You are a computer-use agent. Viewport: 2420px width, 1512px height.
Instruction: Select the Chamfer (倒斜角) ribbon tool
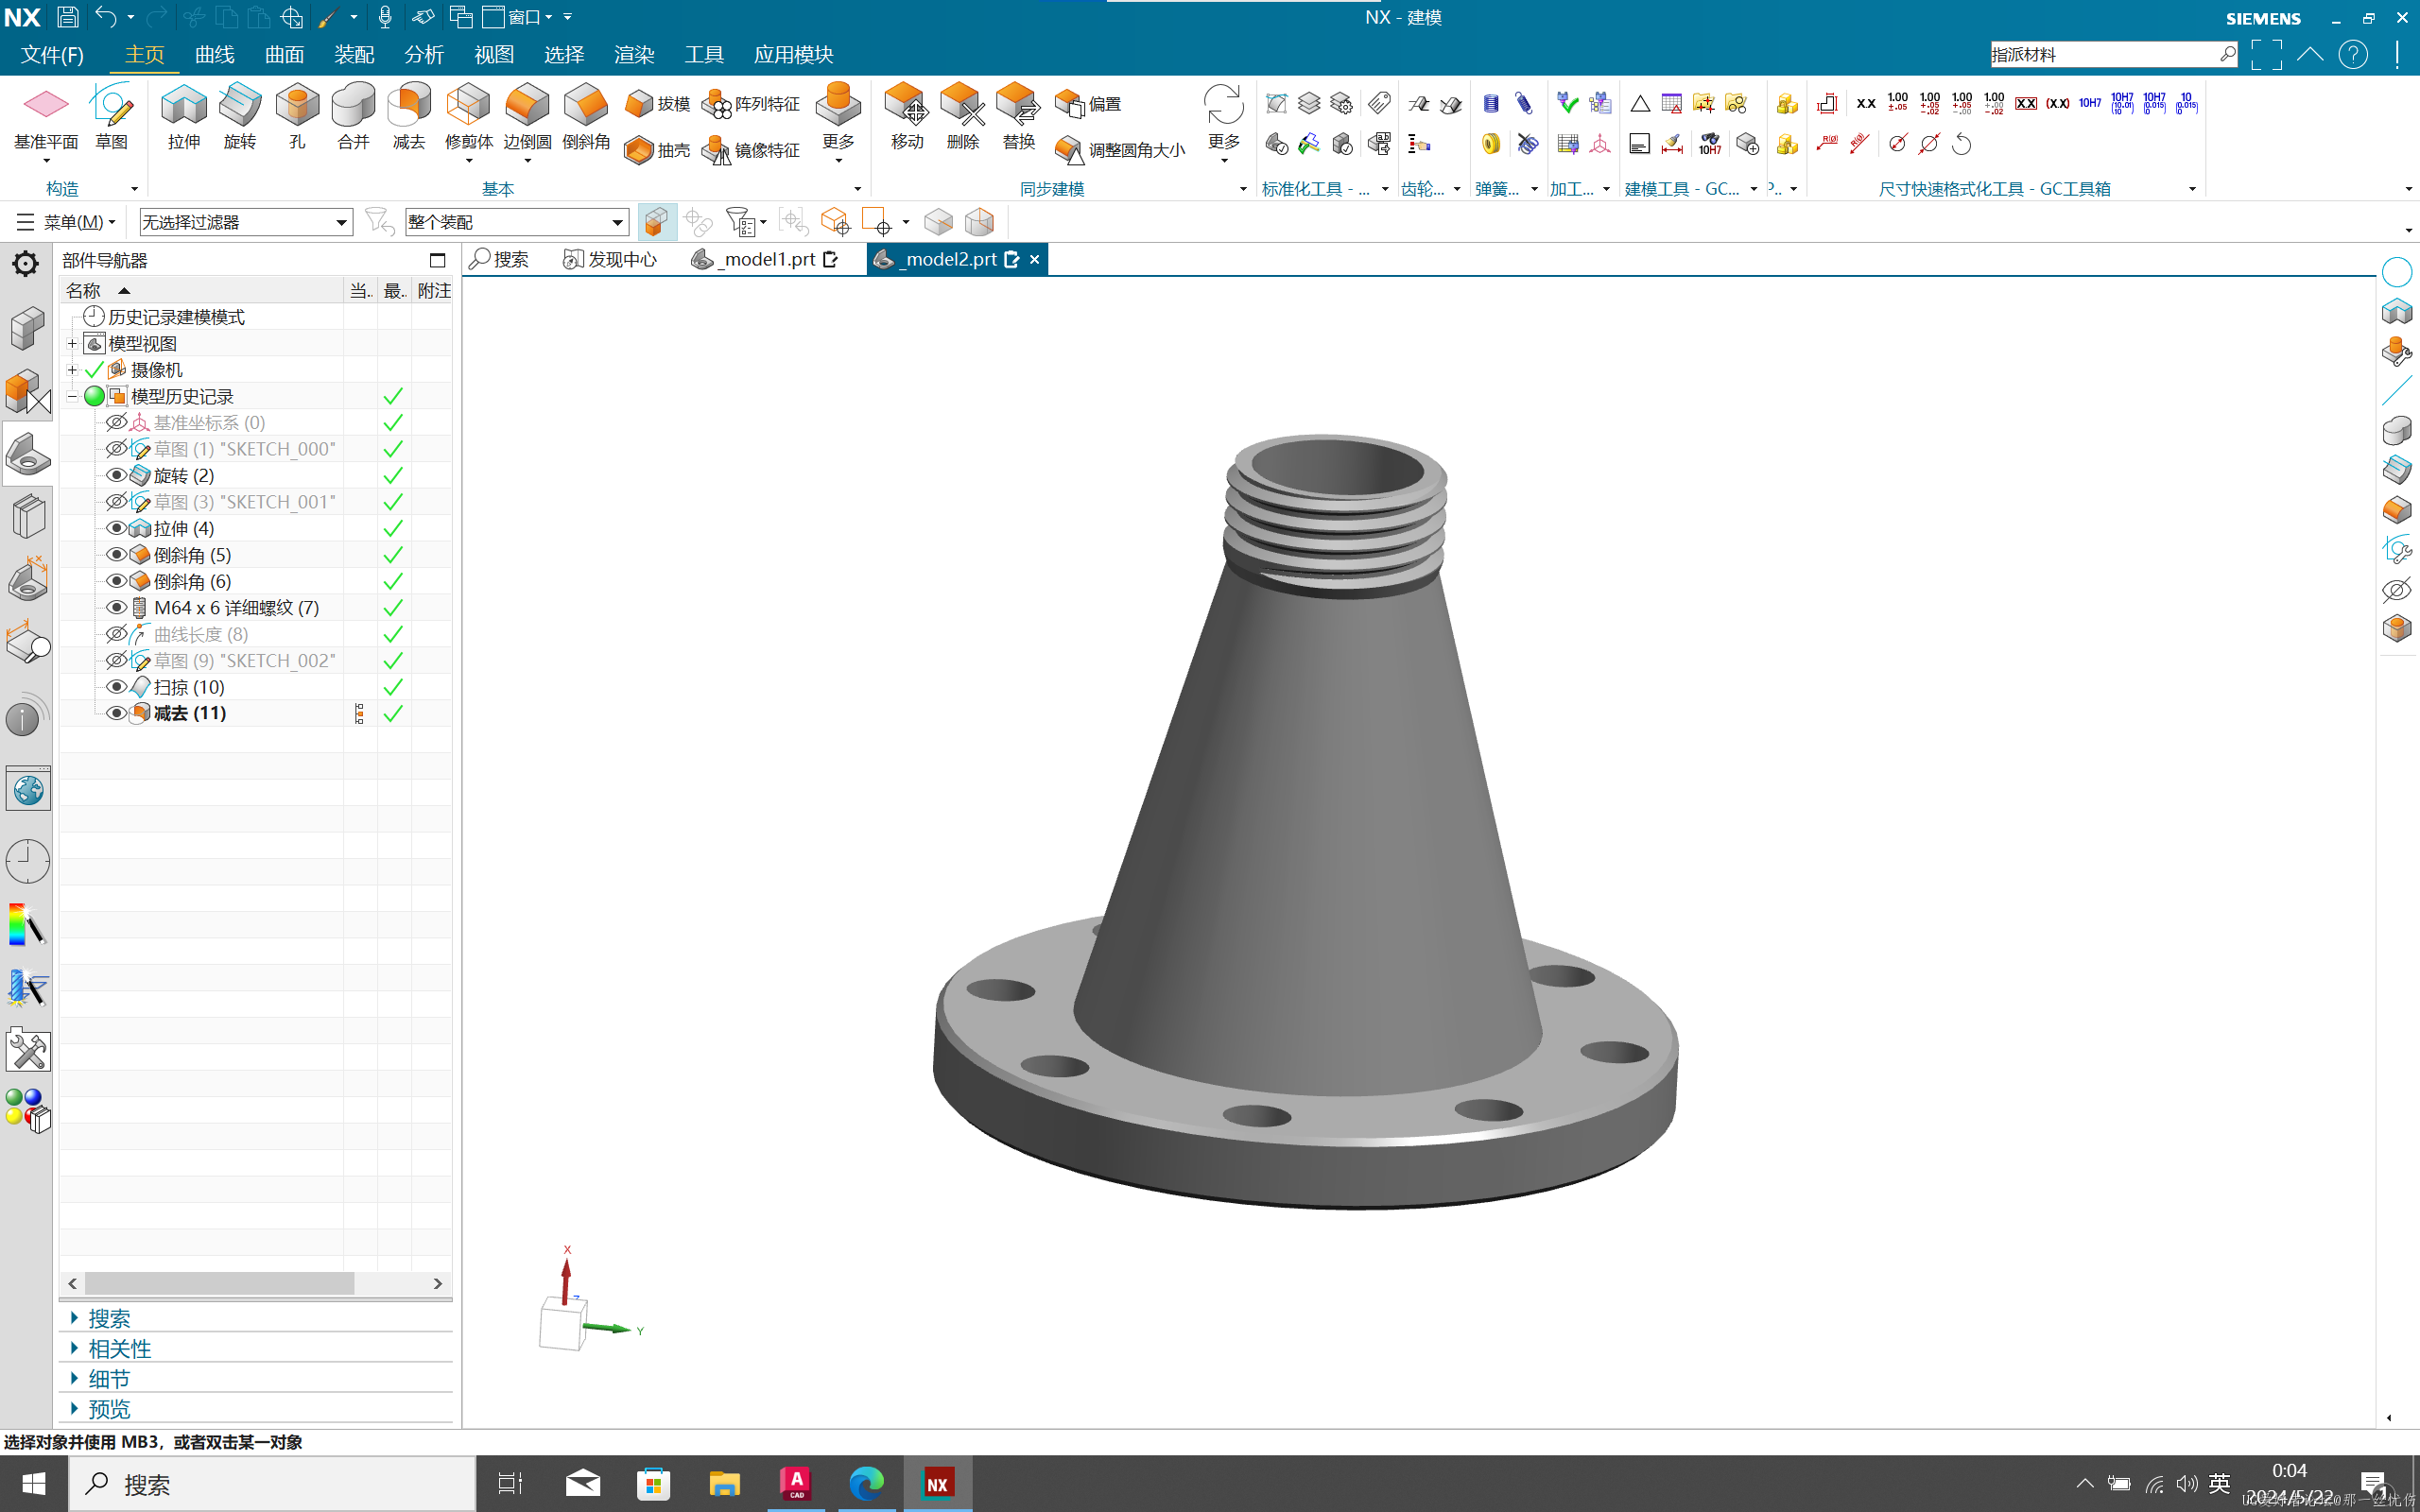point(586,117)
